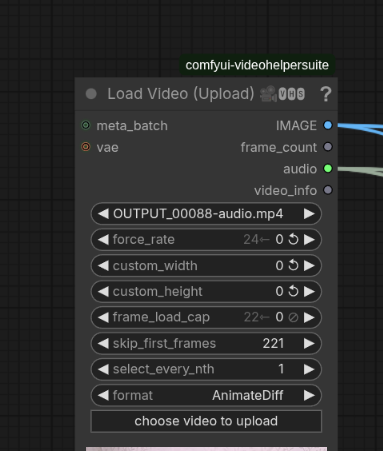Click choose video to upload button

(206, 421)
